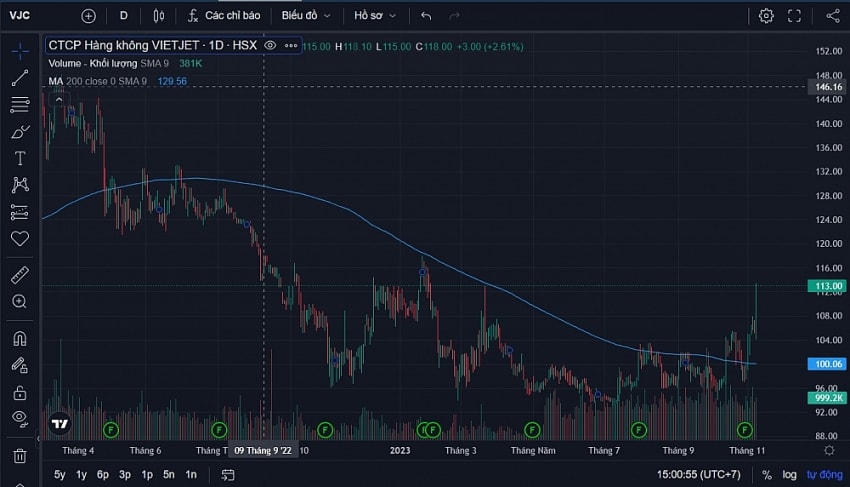
Task: Click the share chart icon
Action: click(833, 16)
